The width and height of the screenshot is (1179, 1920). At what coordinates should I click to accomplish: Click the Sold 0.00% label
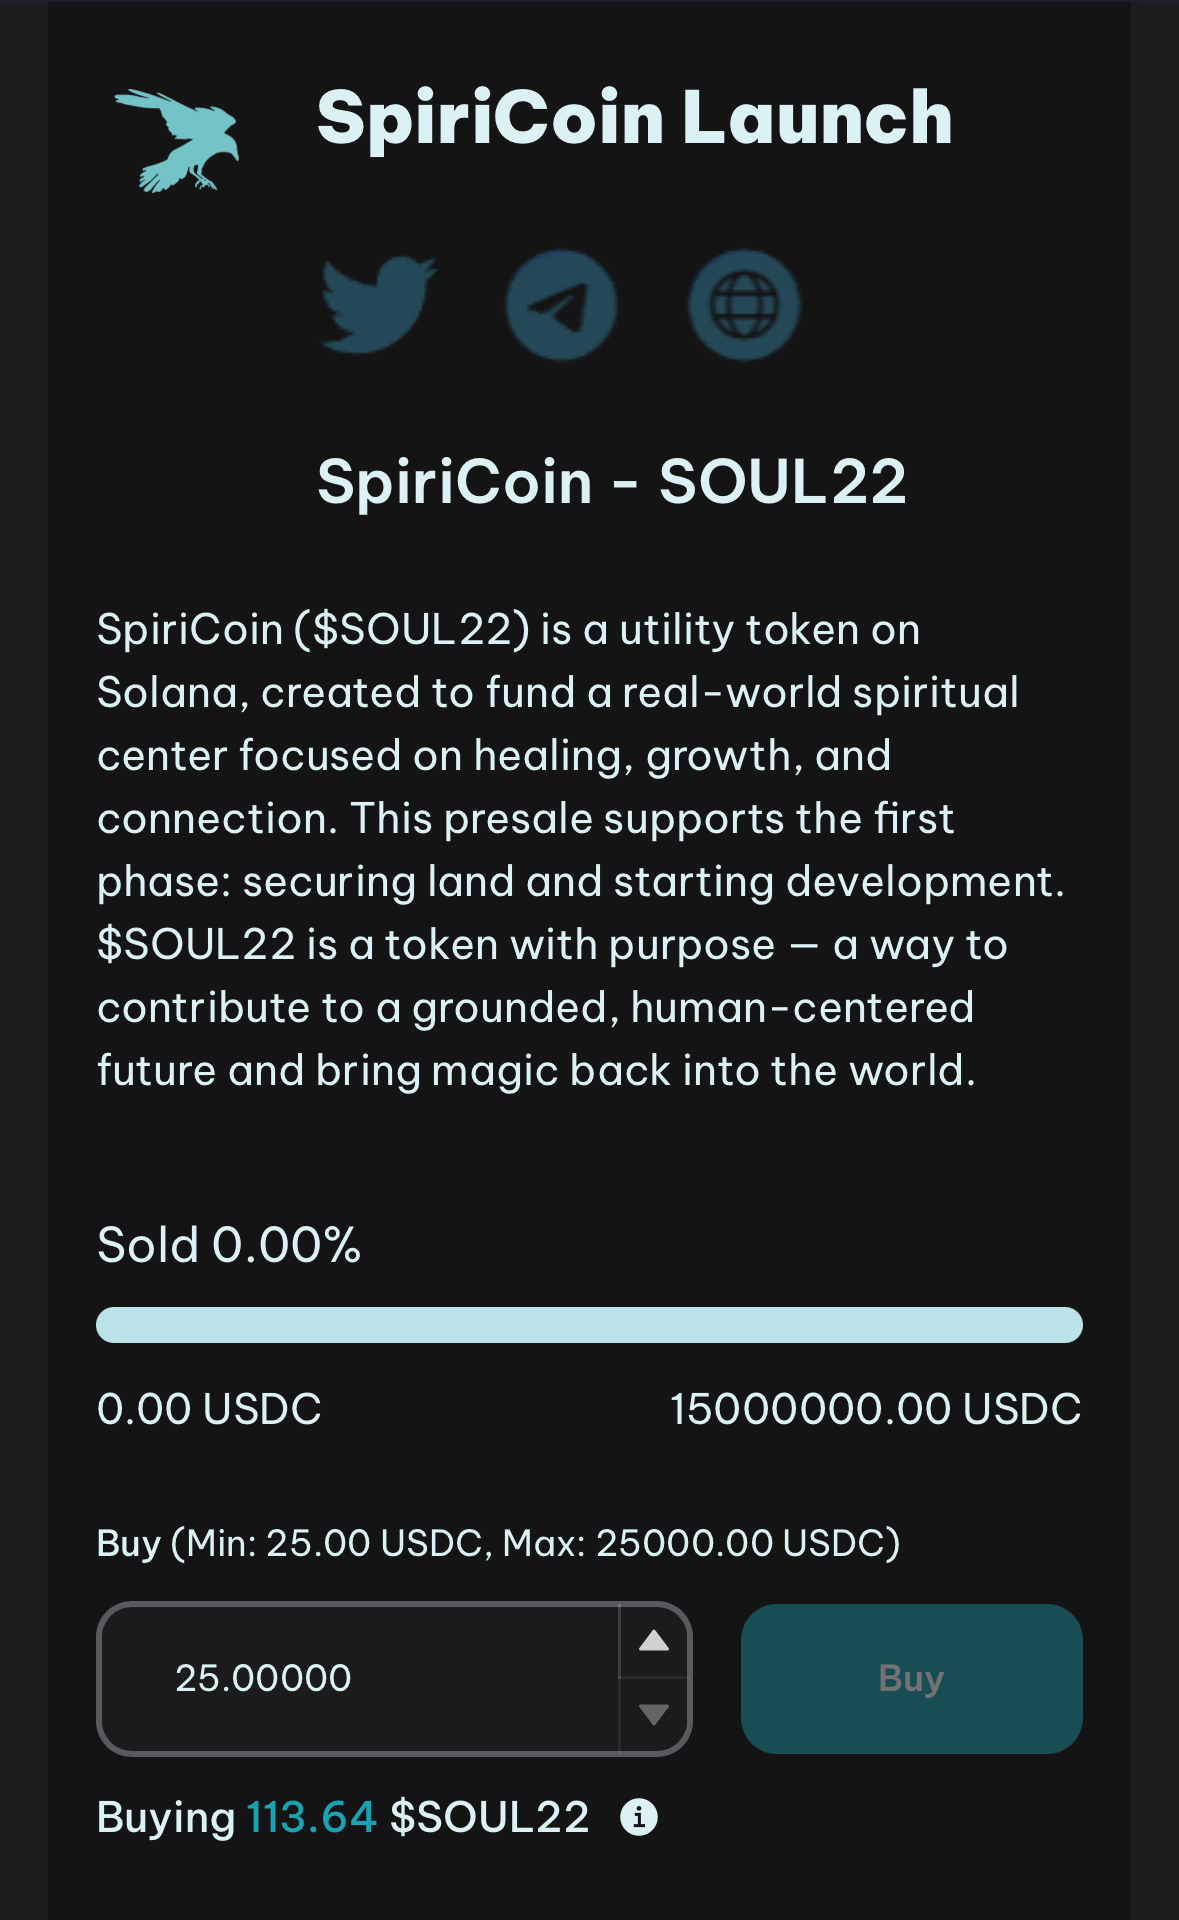229,1246
